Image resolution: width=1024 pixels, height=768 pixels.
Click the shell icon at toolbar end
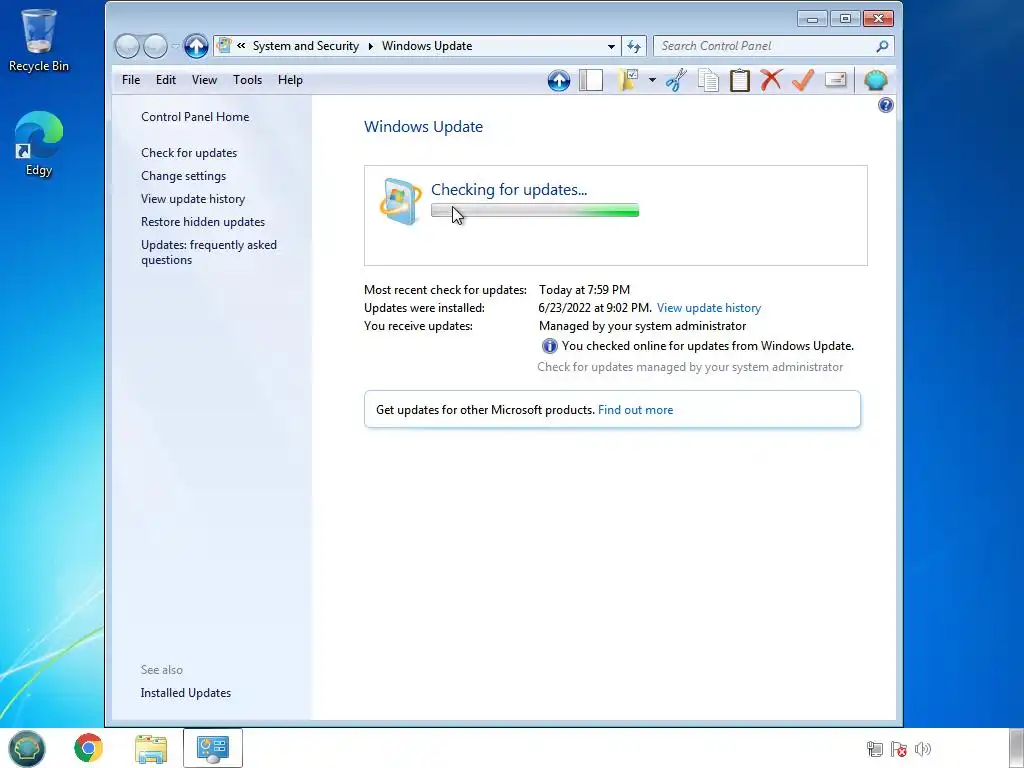click(x=875, y=80)
